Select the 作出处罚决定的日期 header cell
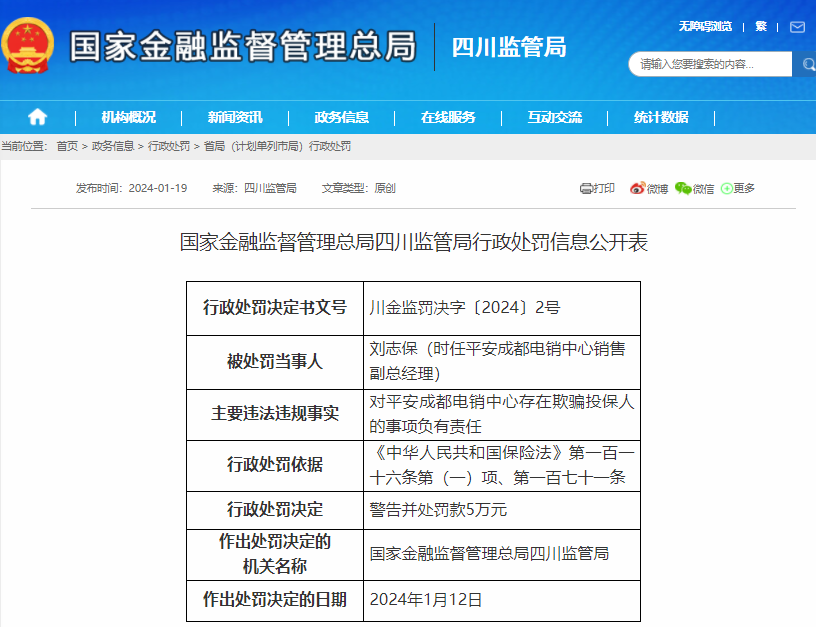Viewport: 816px width, 627px height. (275, 600)
